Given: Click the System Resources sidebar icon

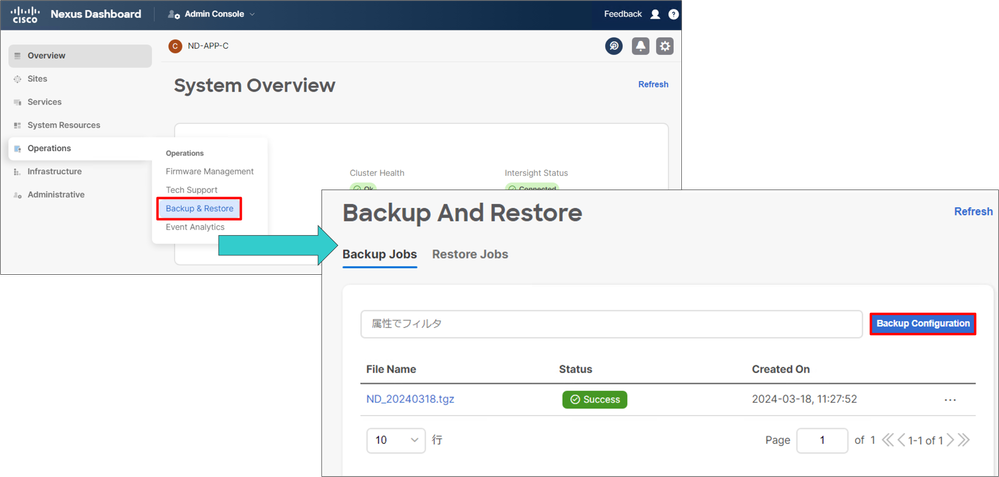Looking at the screenshot, I should click(18, 125).
